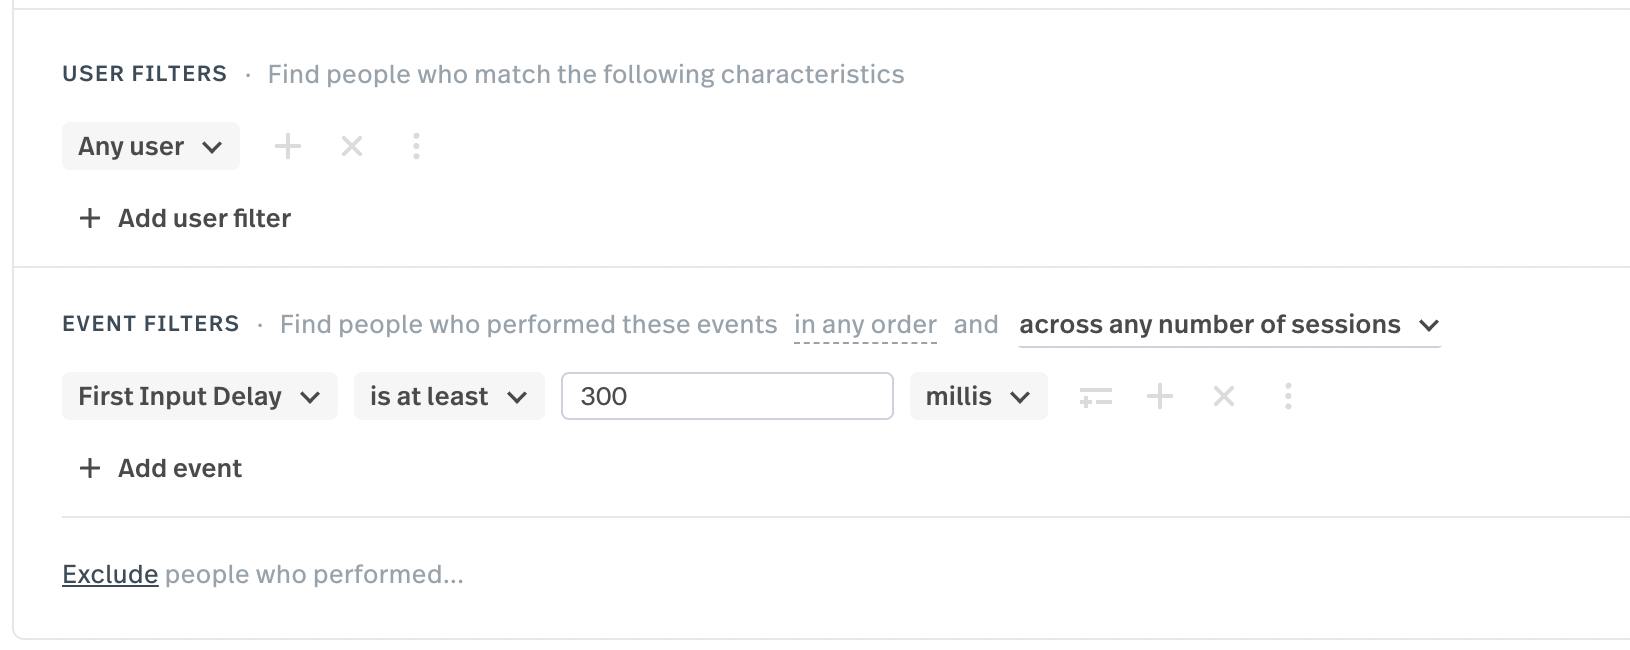1630x650 pixels.
Task: Click Add user filter
Action: (204, 219)
